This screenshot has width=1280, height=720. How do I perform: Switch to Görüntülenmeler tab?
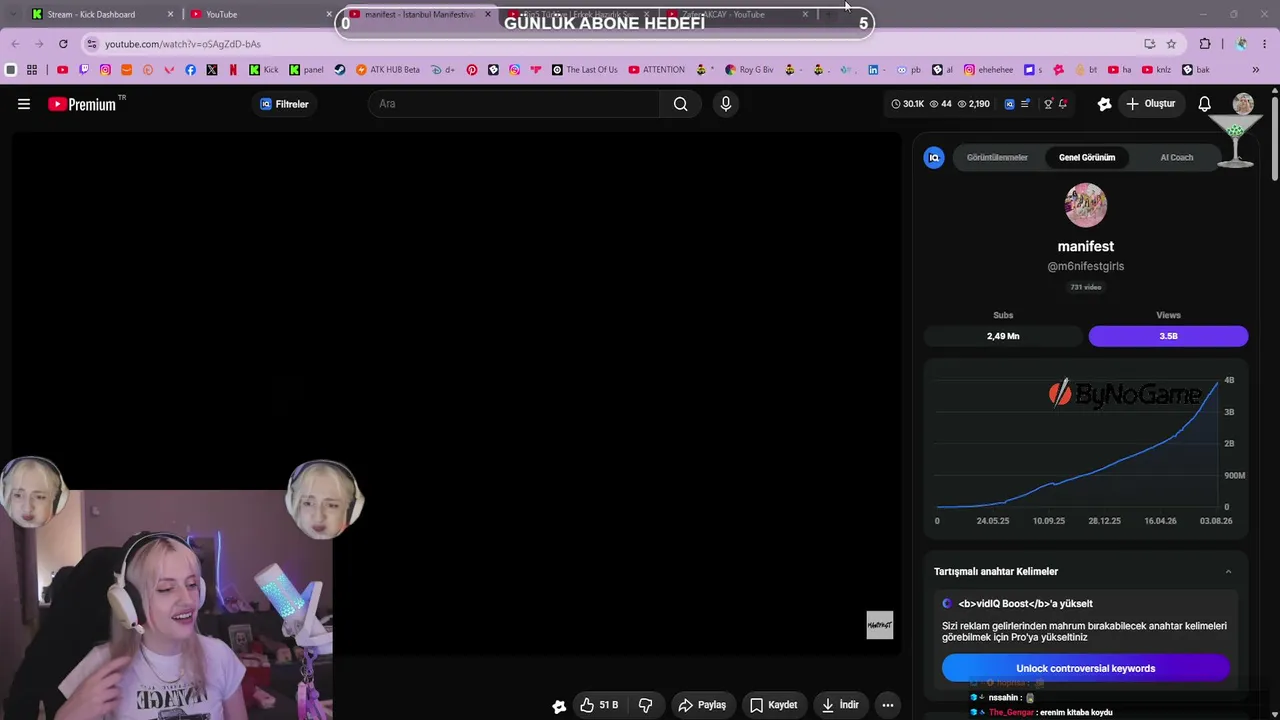click(x=997, y=158)
